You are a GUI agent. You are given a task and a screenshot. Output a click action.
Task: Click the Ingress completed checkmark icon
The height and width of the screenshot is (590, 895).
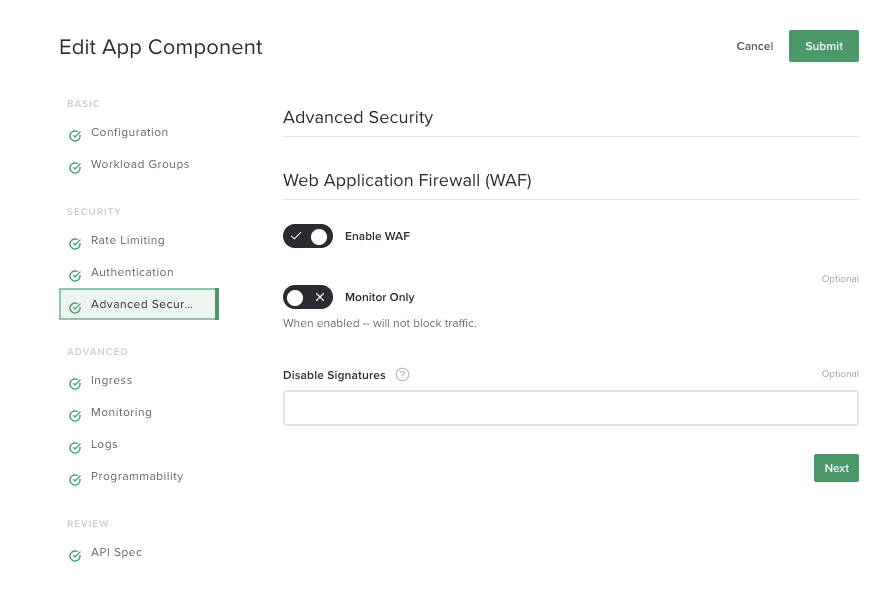point(75,384)
